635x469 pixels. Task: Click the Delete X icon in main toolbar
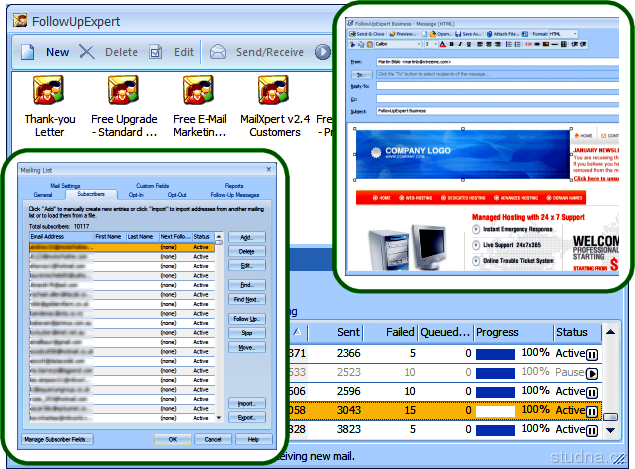click(x=86, y=52)
